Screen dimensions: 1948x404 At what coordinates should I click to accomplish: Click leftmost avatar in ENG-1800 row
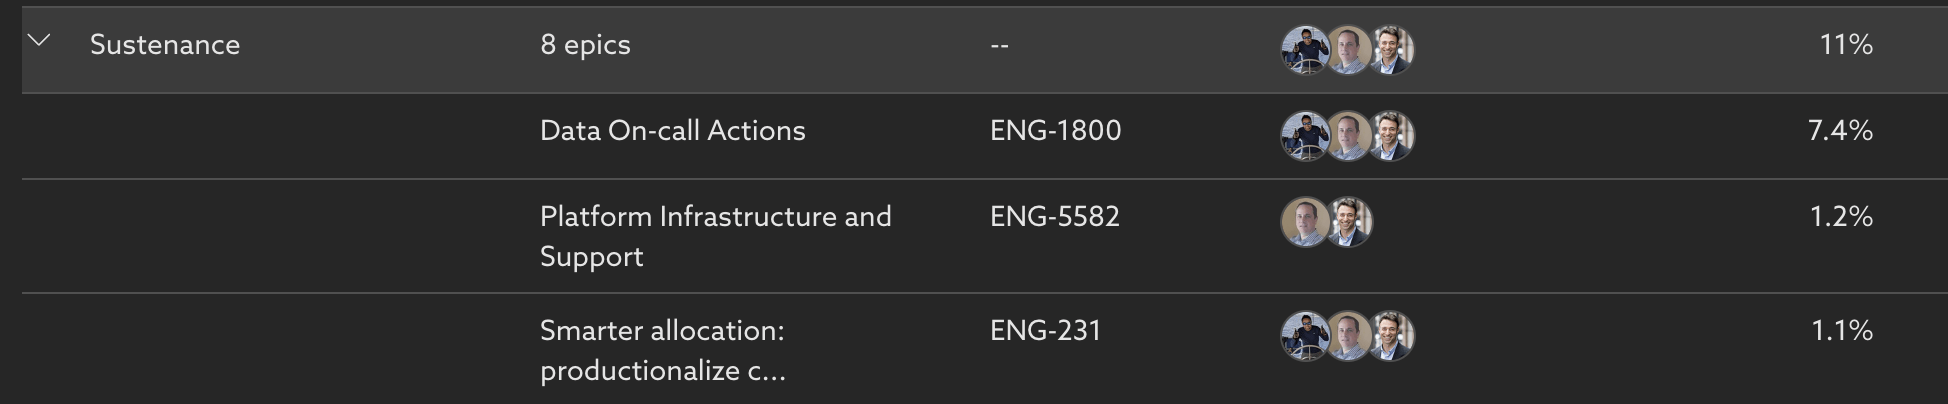1302,136
